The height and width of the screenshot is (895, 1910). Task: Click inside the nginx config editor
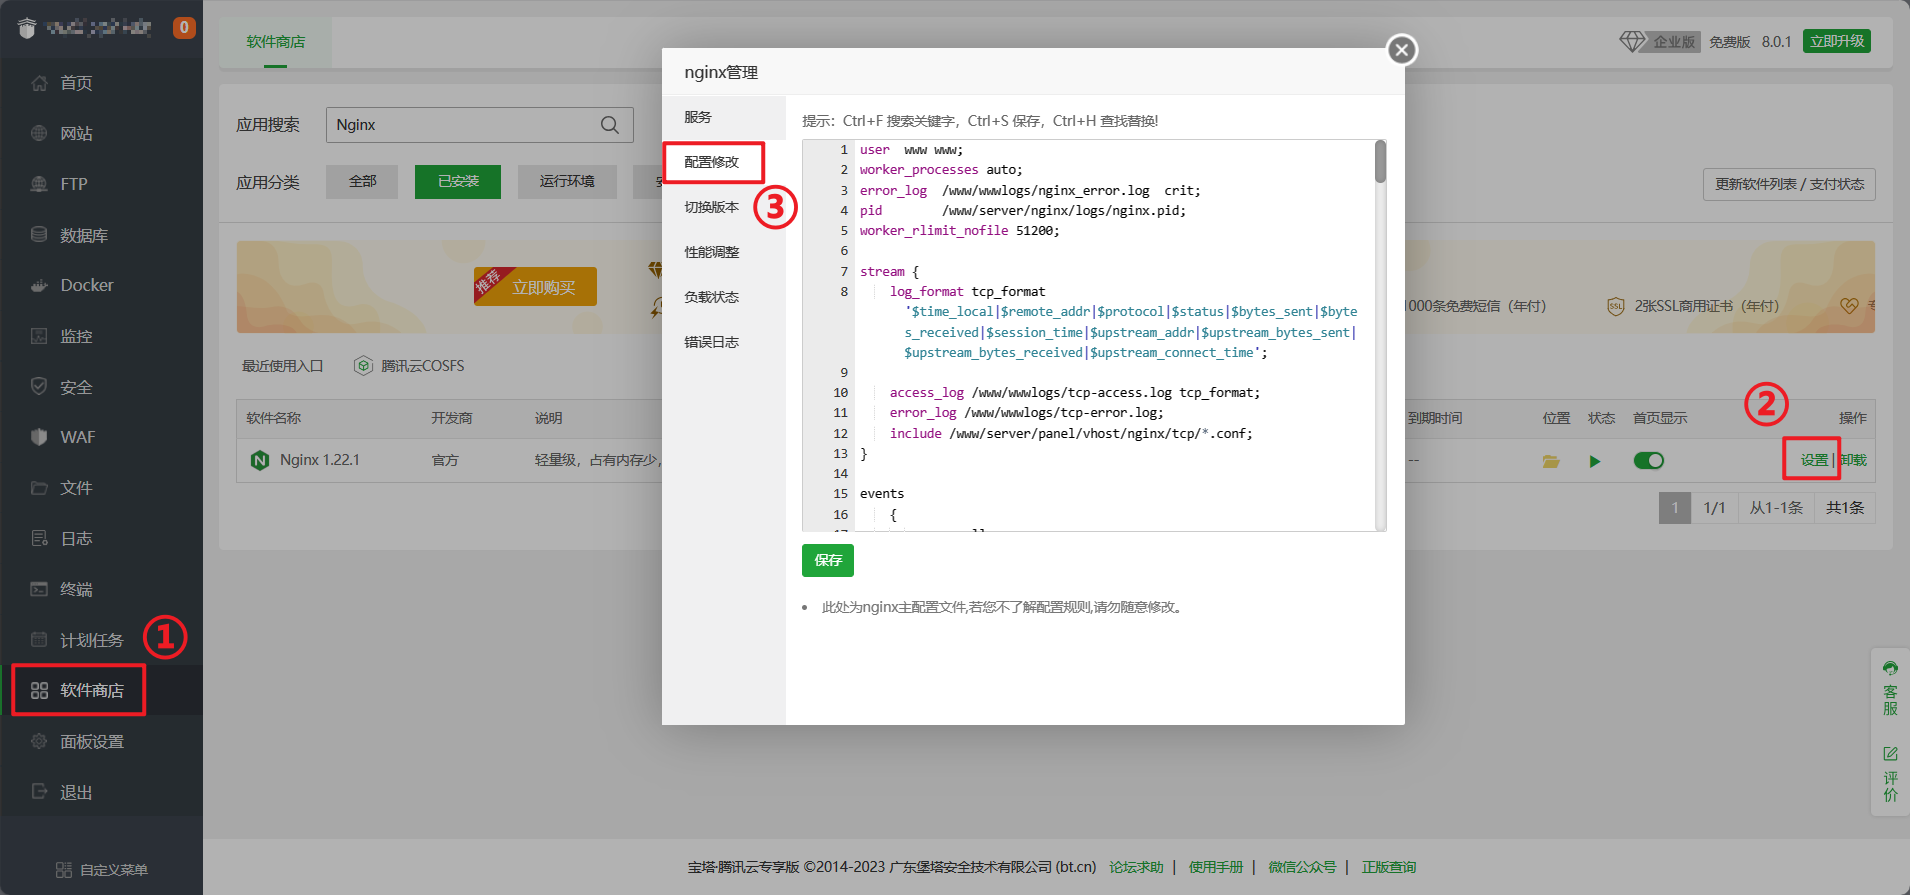point(1094,335)
